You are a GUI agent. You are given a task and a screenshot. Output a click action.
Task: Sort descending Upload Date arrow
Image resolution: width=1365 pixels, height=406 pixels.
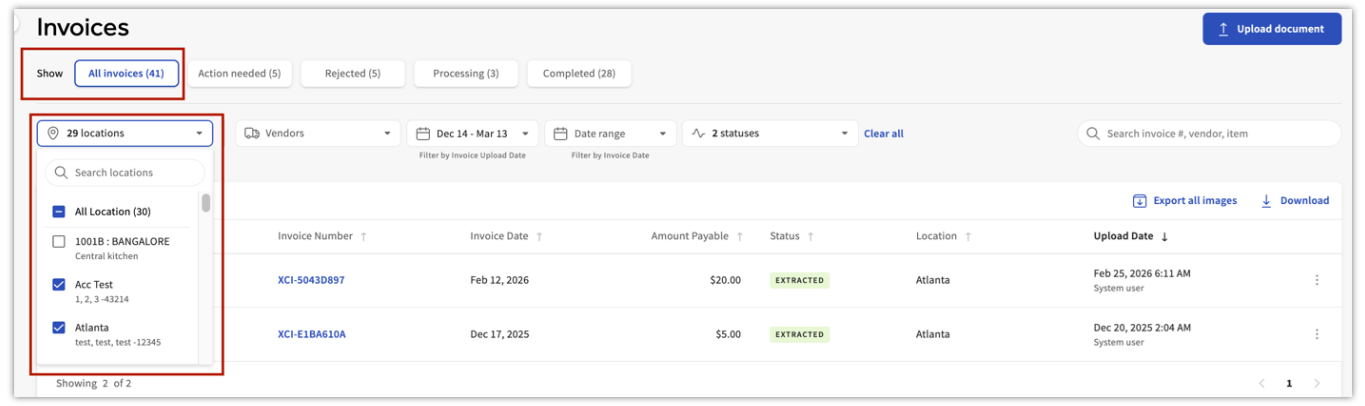click(x=1164, y=237)
